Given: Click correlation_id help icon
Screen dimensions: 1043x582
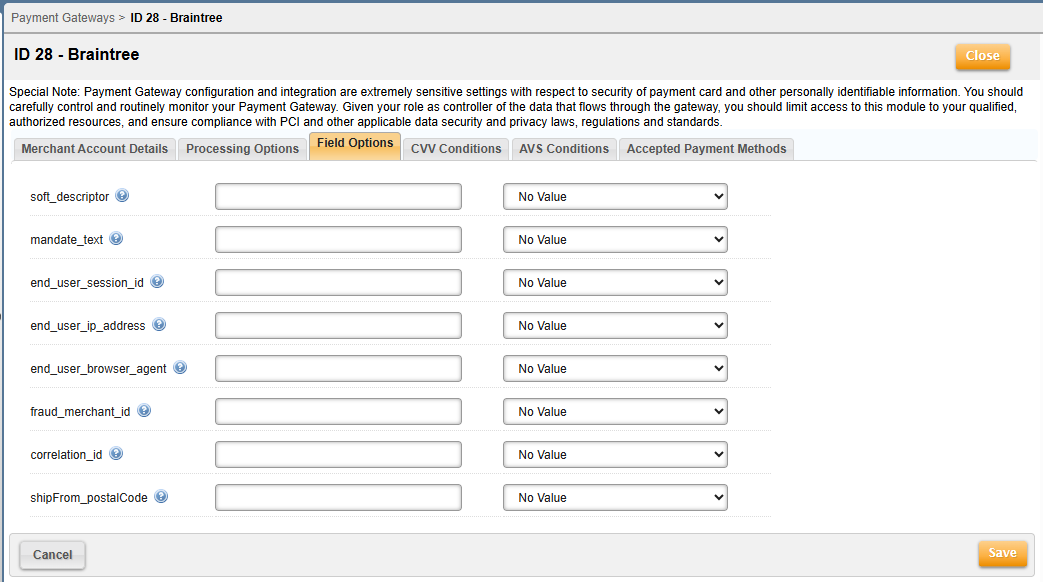Looking at the screenshot, I should coord(116,454).
